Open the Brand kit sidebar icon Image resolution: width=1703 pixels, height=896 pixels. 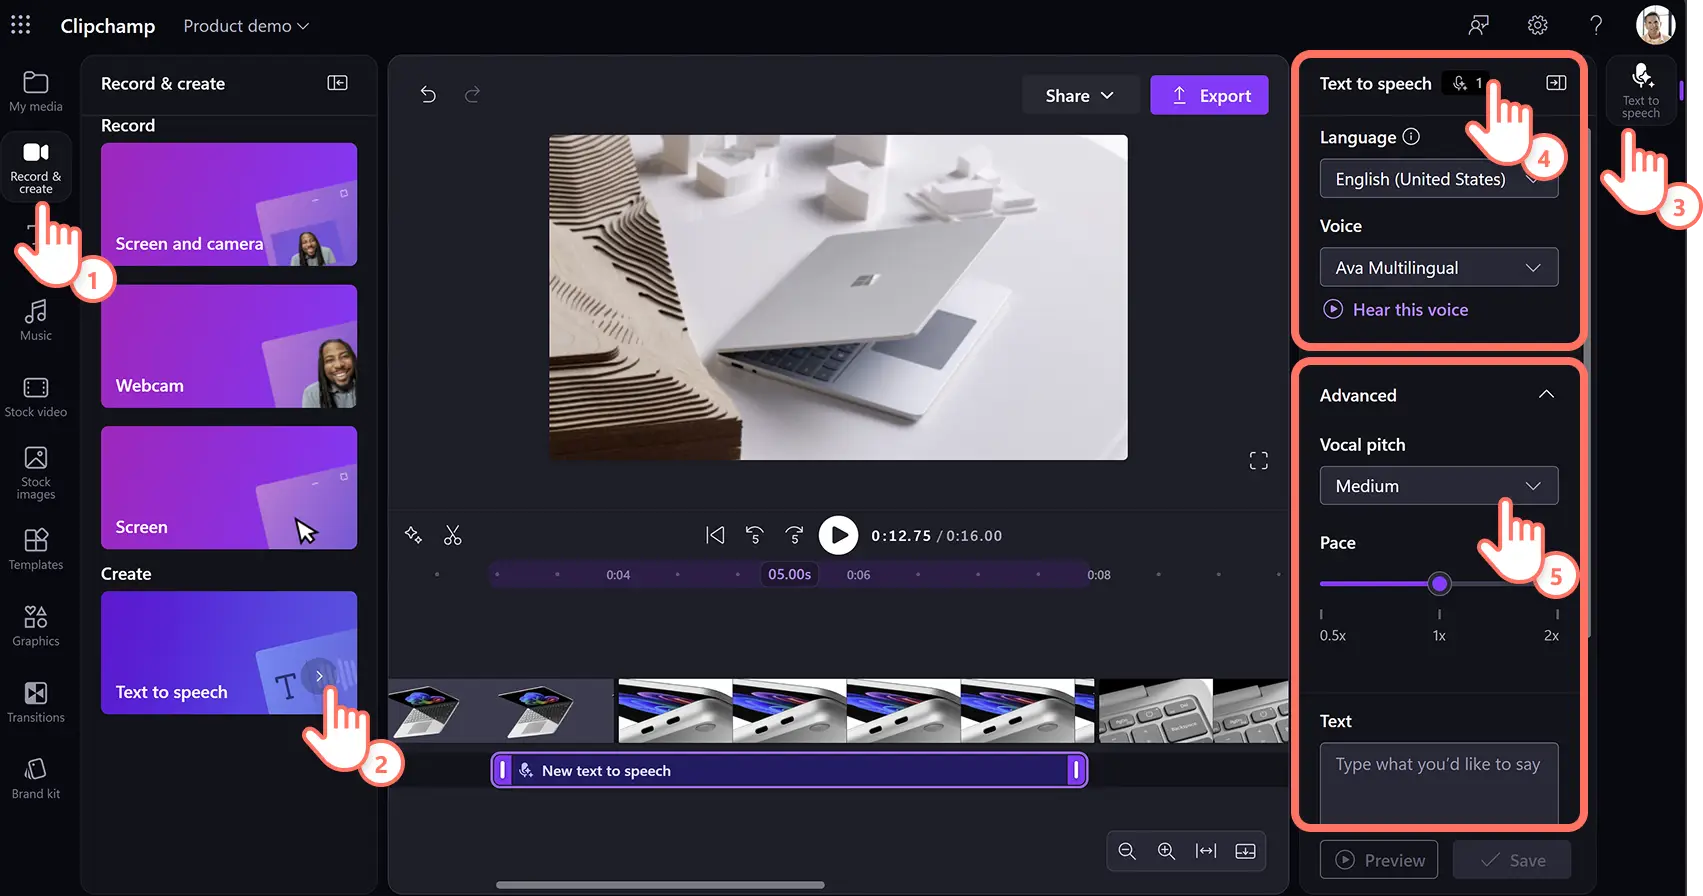point(36,778)
